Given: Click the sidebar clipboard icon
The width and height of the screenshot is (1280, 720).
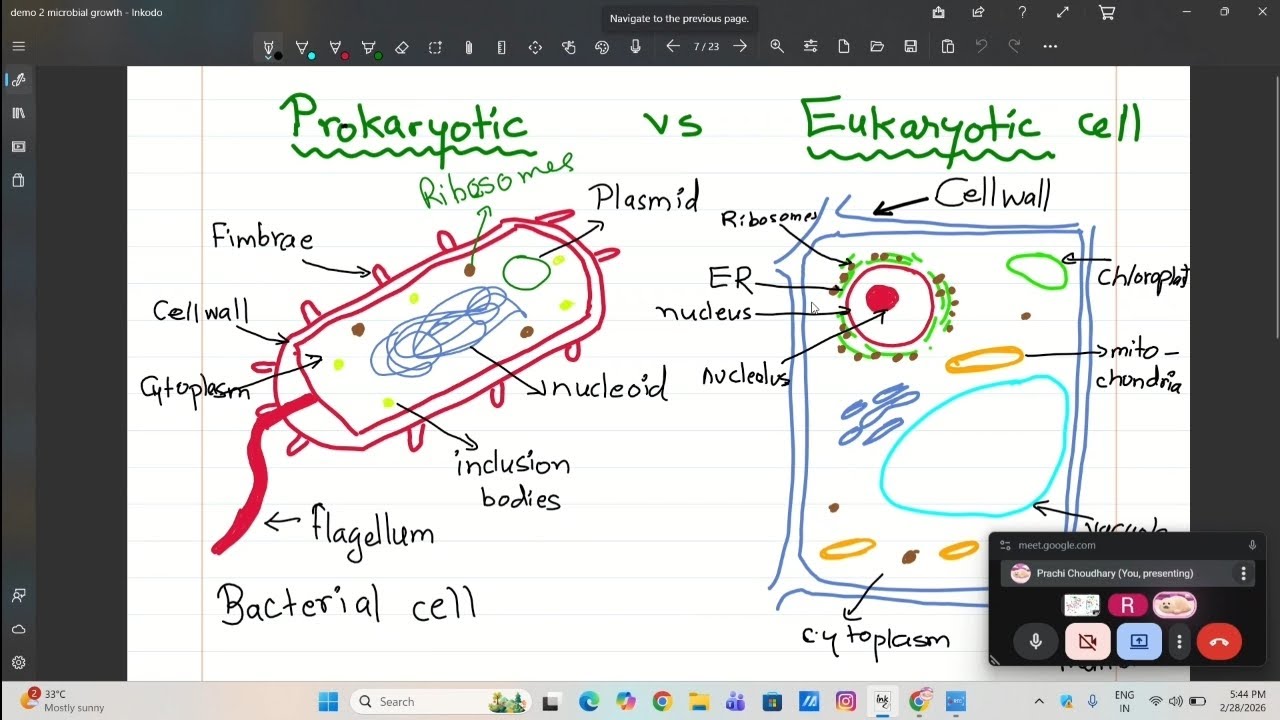Looking at the screenshot, I should (x=18, y=181).
